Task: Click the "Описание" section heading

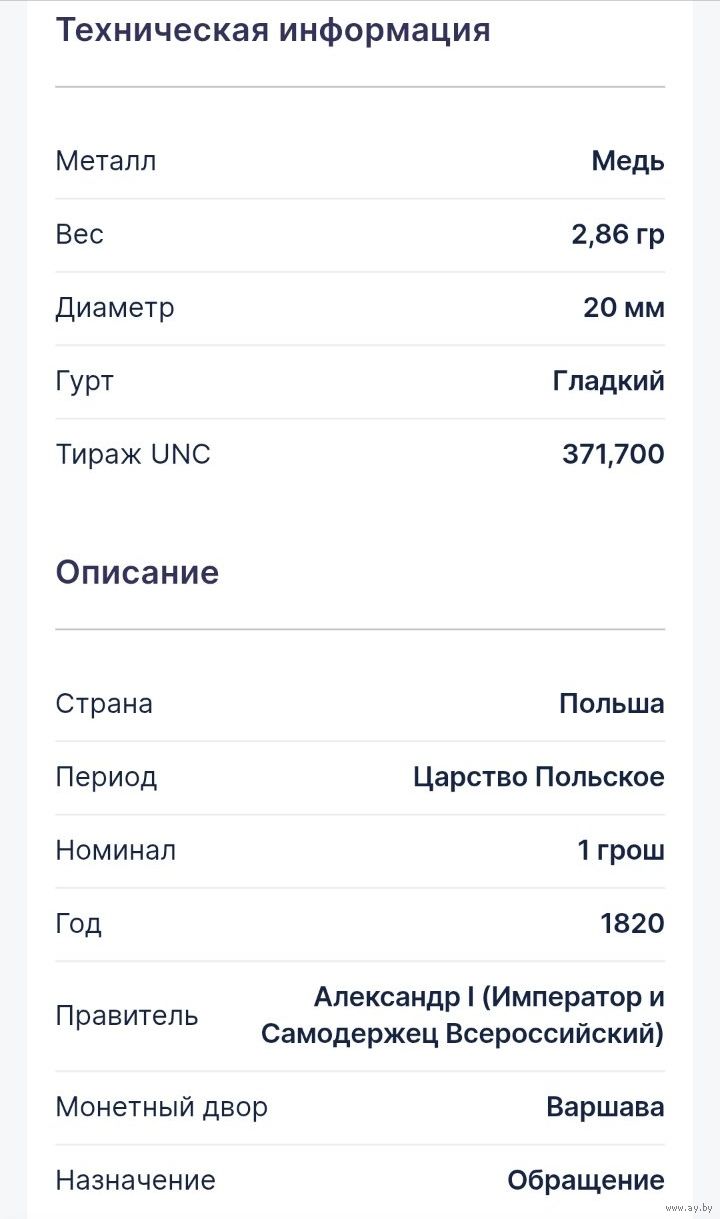Action: 137,573
